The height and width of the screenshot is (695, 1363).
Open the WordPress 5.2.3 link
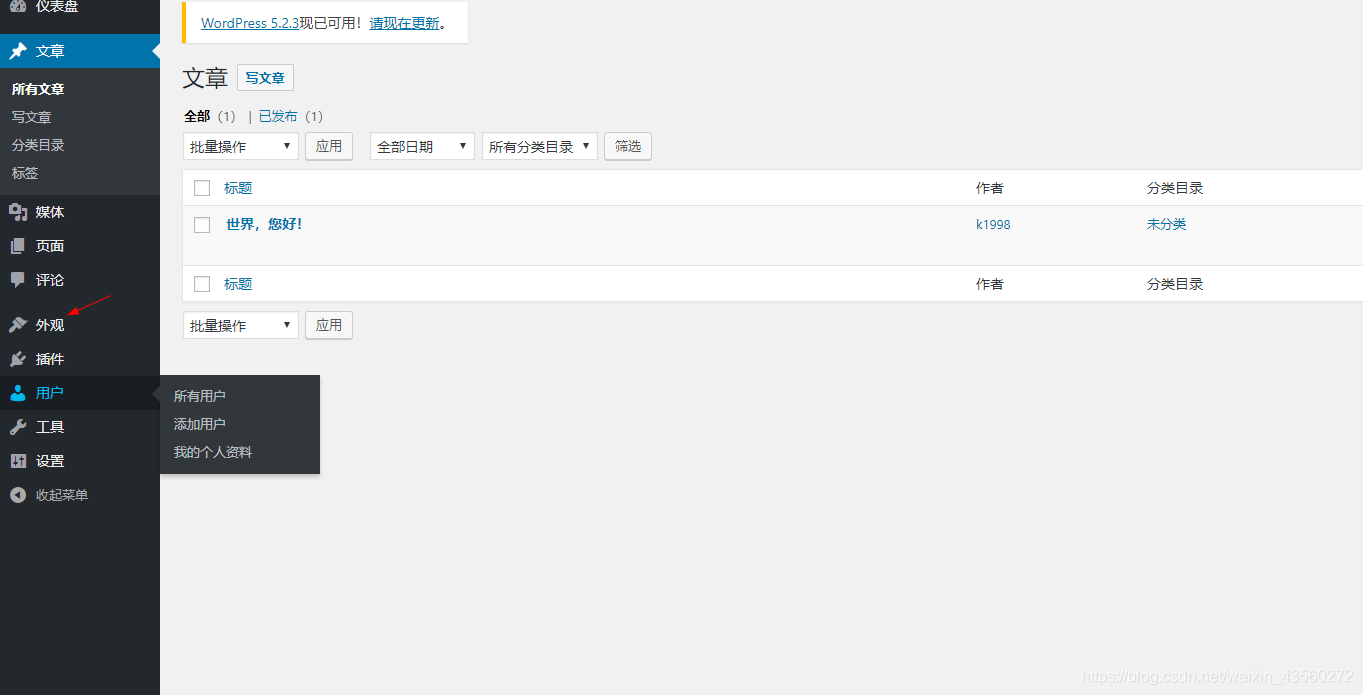(x=250, y=23)
